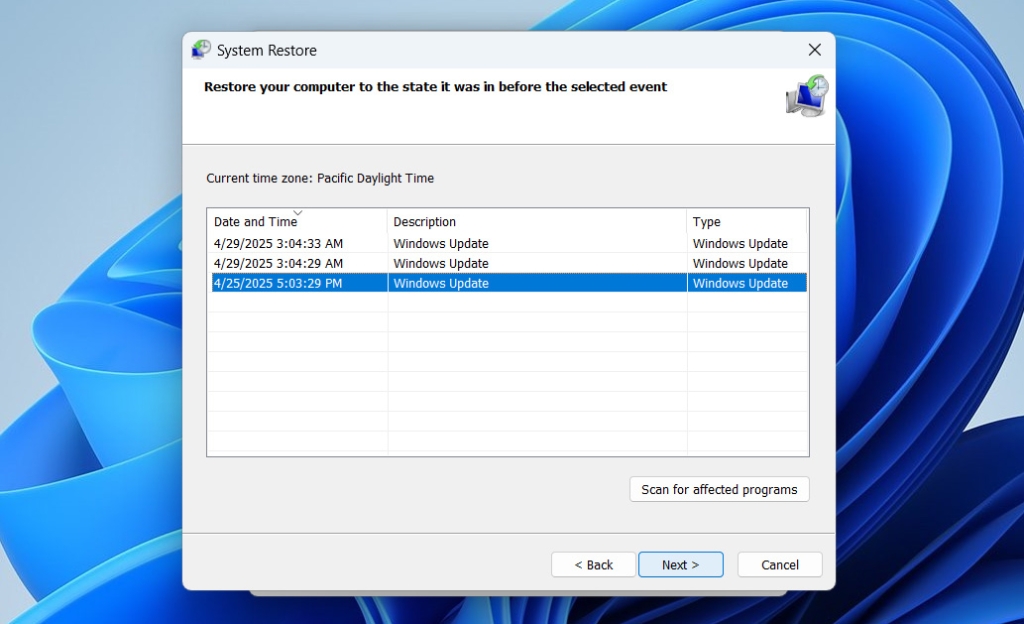Click the Current time zone label text
Screen dimensions: 1024x624
tap(320, 177)
